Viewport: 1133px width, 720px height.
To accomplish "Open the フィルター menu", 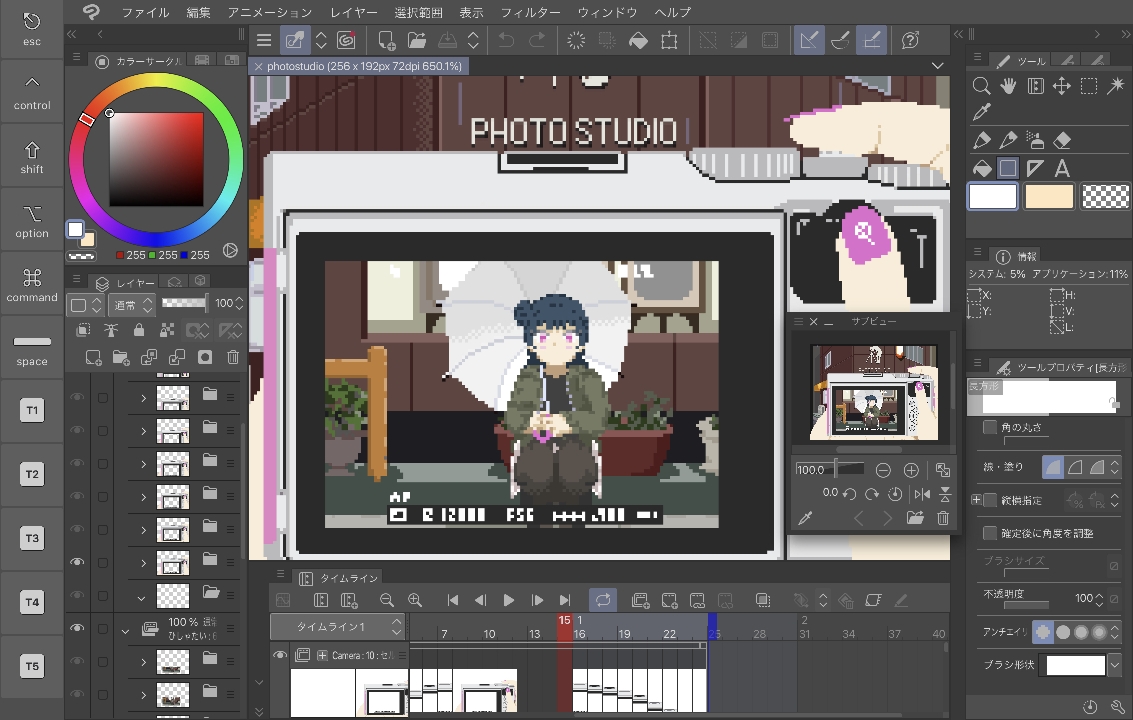I will tap(530, 12).
